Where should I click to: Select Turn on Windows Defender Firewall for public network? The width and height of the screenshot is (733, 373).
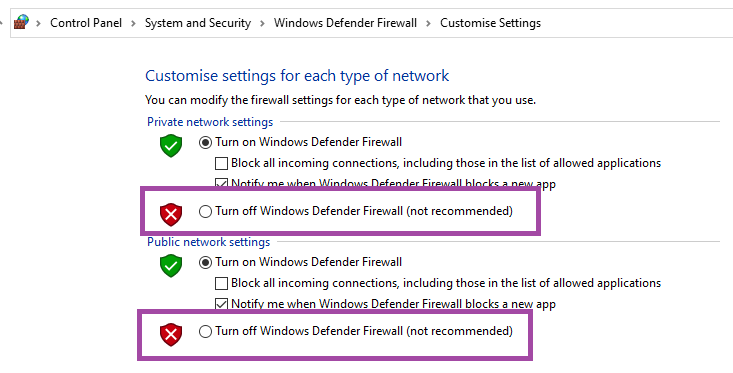205,263
